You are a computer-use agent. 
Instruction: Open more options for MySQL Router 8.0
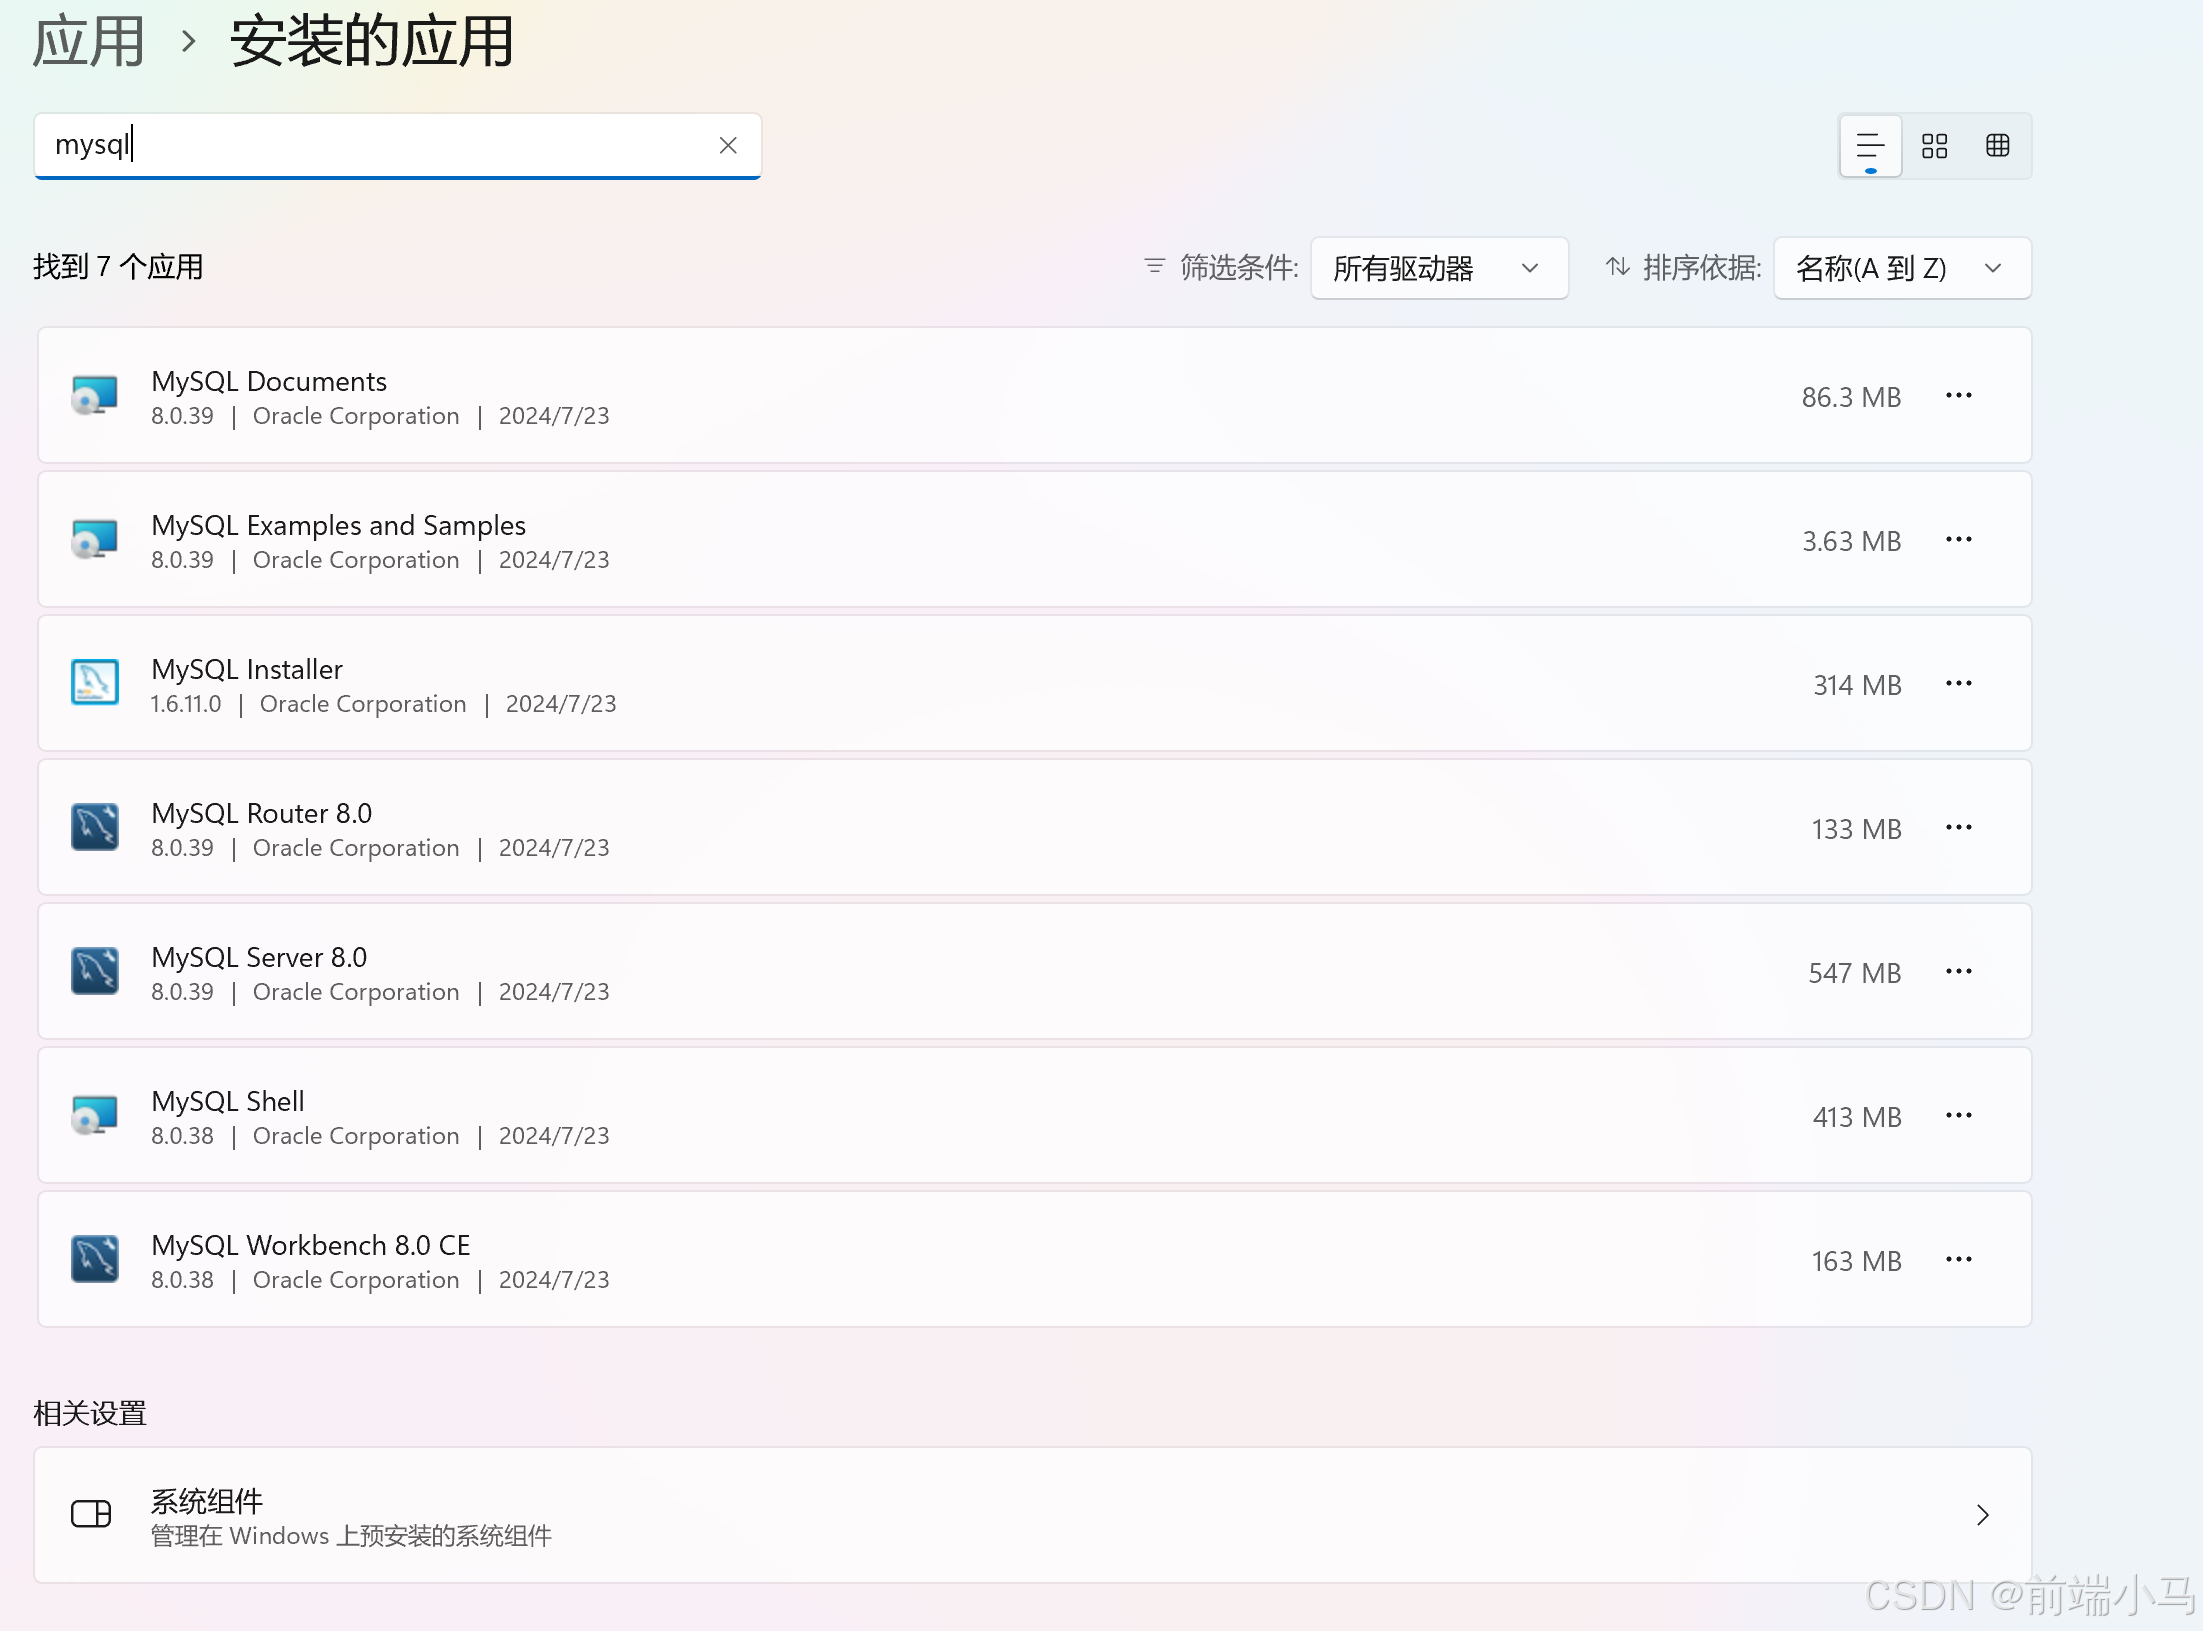pyautogui.click(x=1958, y=828)
